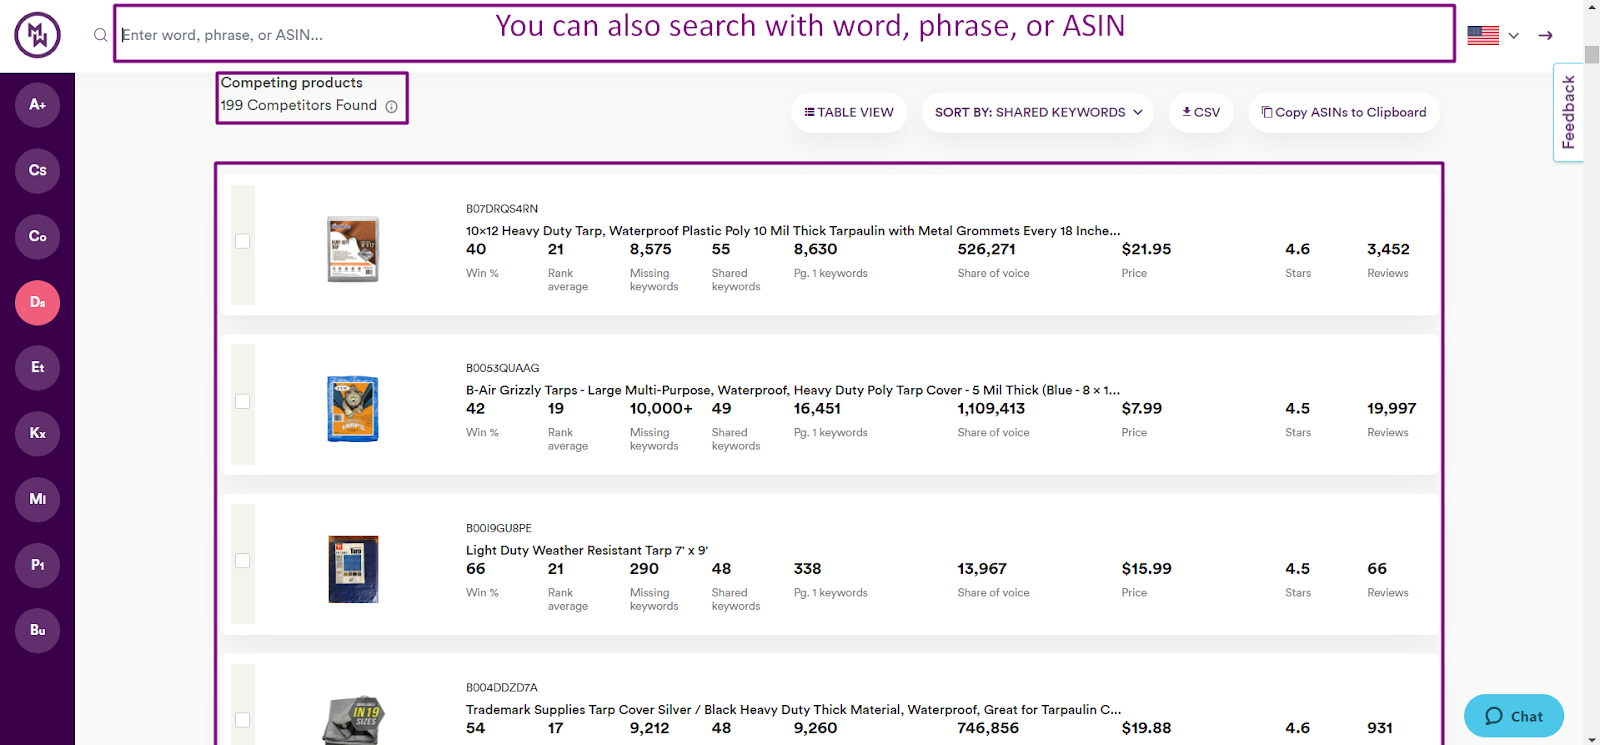Download the CSV export
Screen dimensions: 1600x745
pyautogui.click(x=1201, y=113)
